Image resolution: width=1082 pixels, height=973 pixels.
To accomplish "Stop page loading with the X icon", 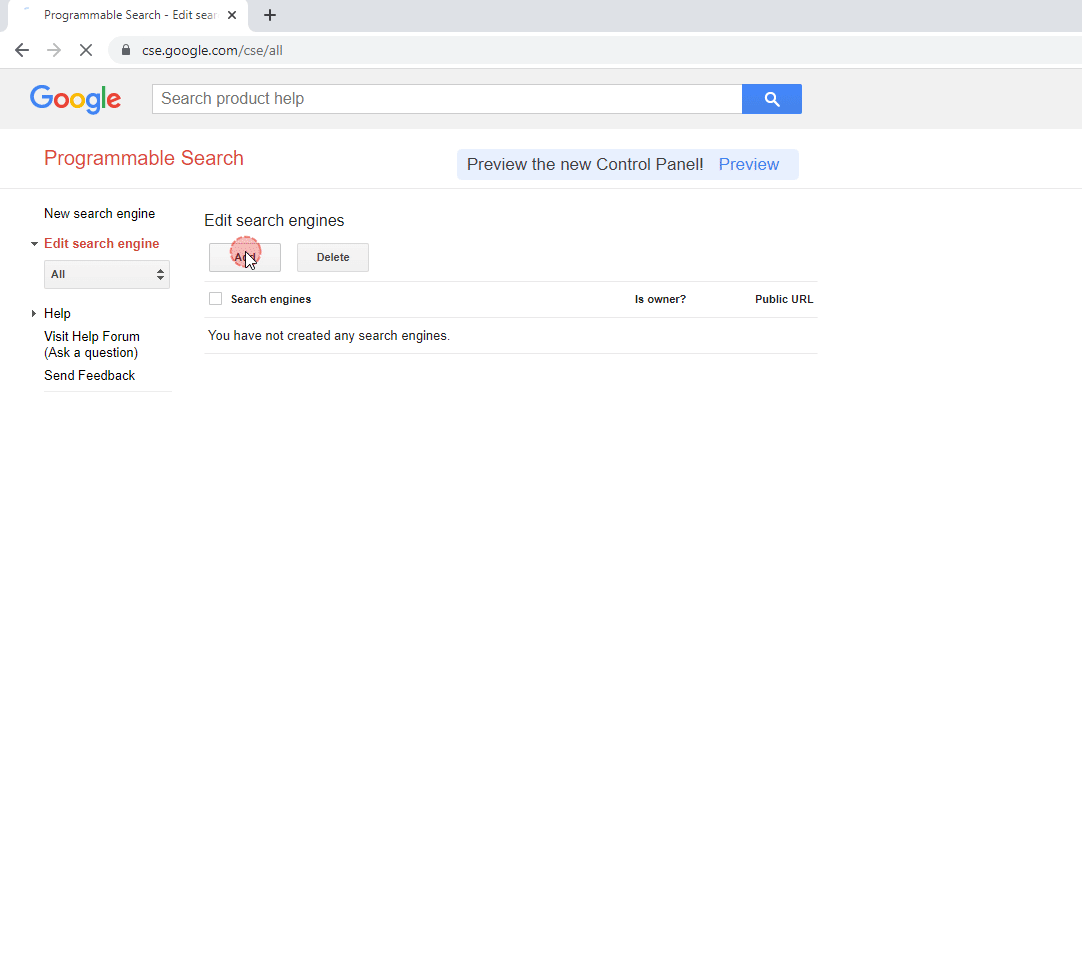I will tap(86, 50).
